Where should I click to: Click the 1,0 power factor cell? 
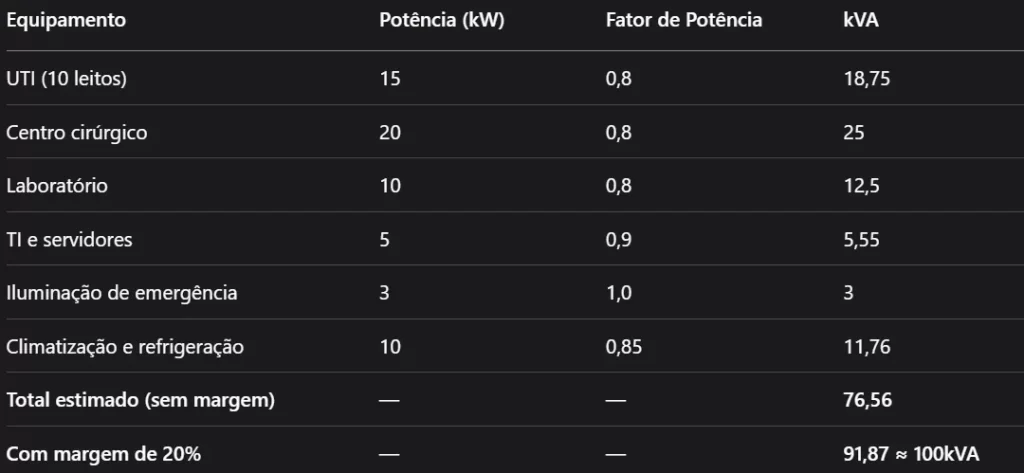tap(619, 293)
